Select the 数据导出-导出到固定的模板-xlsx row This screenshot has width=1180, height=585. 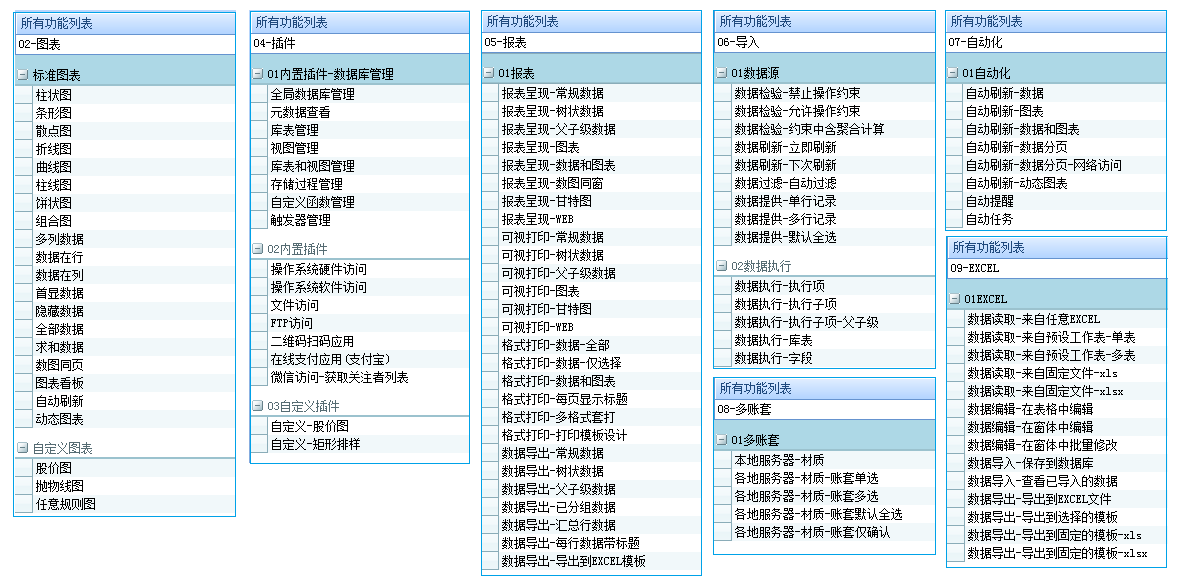point(1057,553)
